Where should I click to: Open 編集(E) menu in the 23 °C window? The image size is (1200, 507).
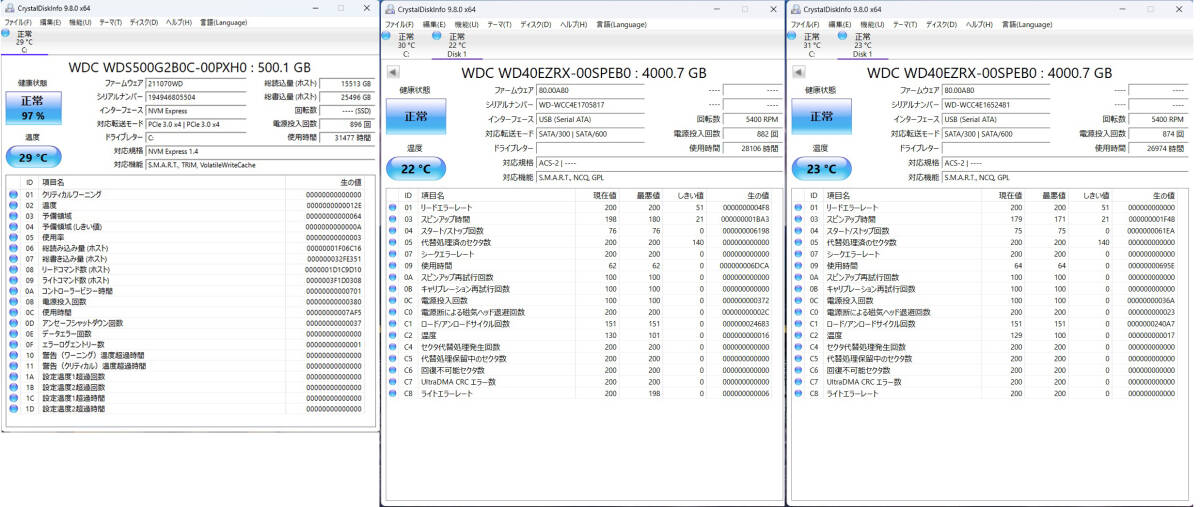coord(840,24)
